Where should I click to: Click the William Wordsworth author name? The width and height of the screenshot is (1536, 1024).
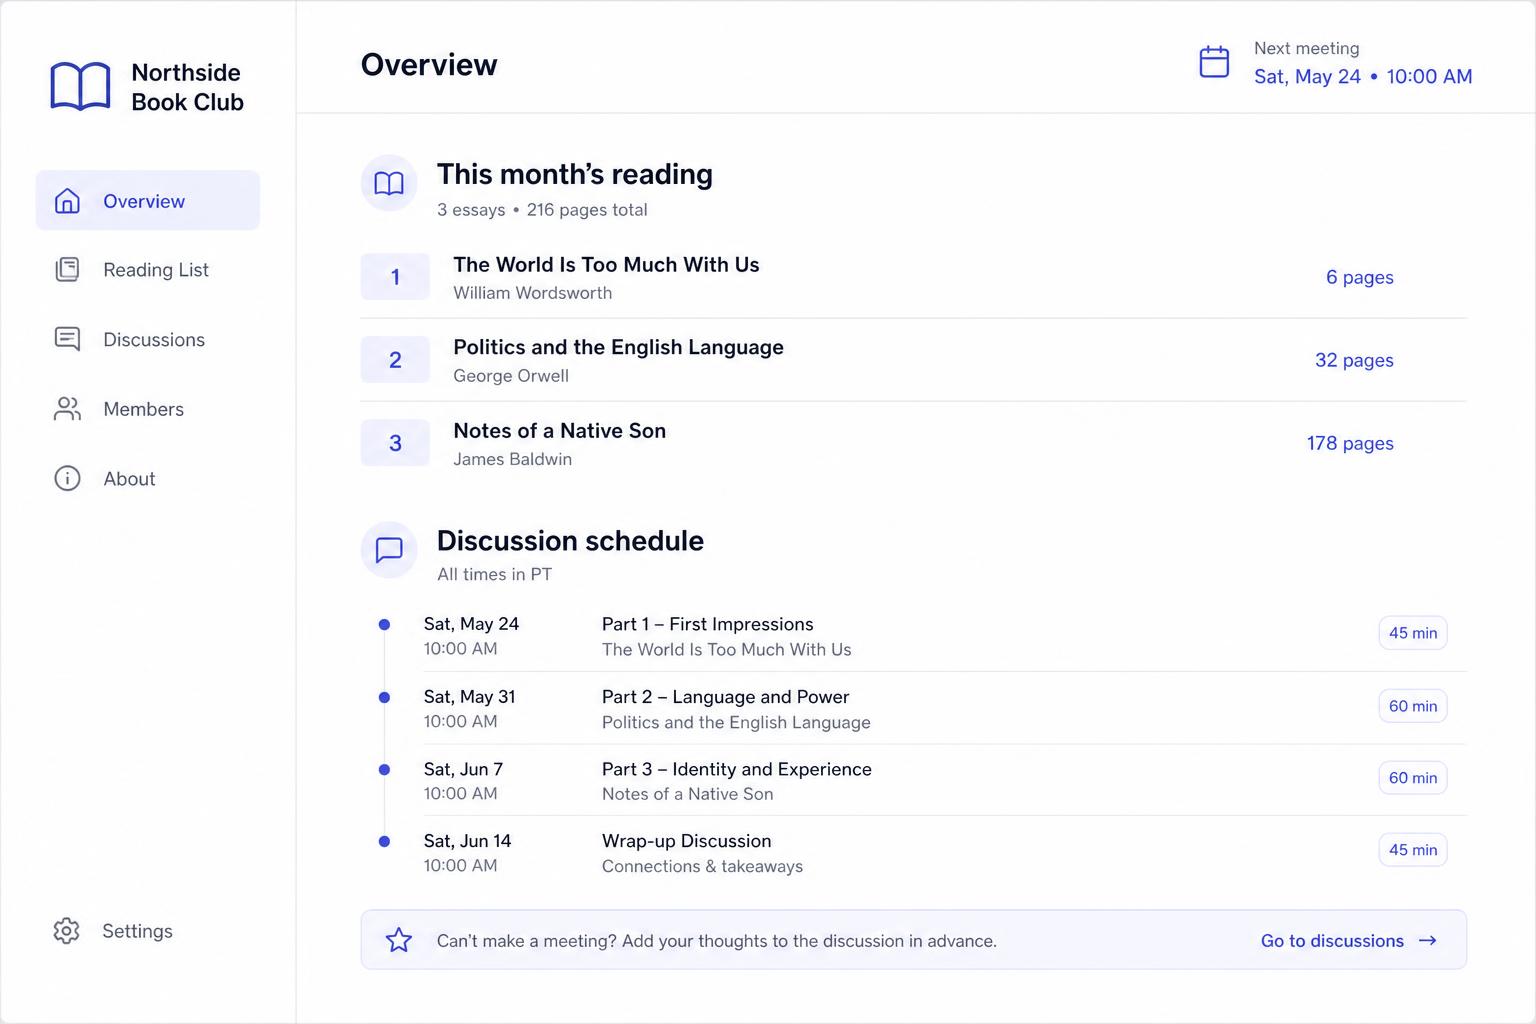coord(532,293)
